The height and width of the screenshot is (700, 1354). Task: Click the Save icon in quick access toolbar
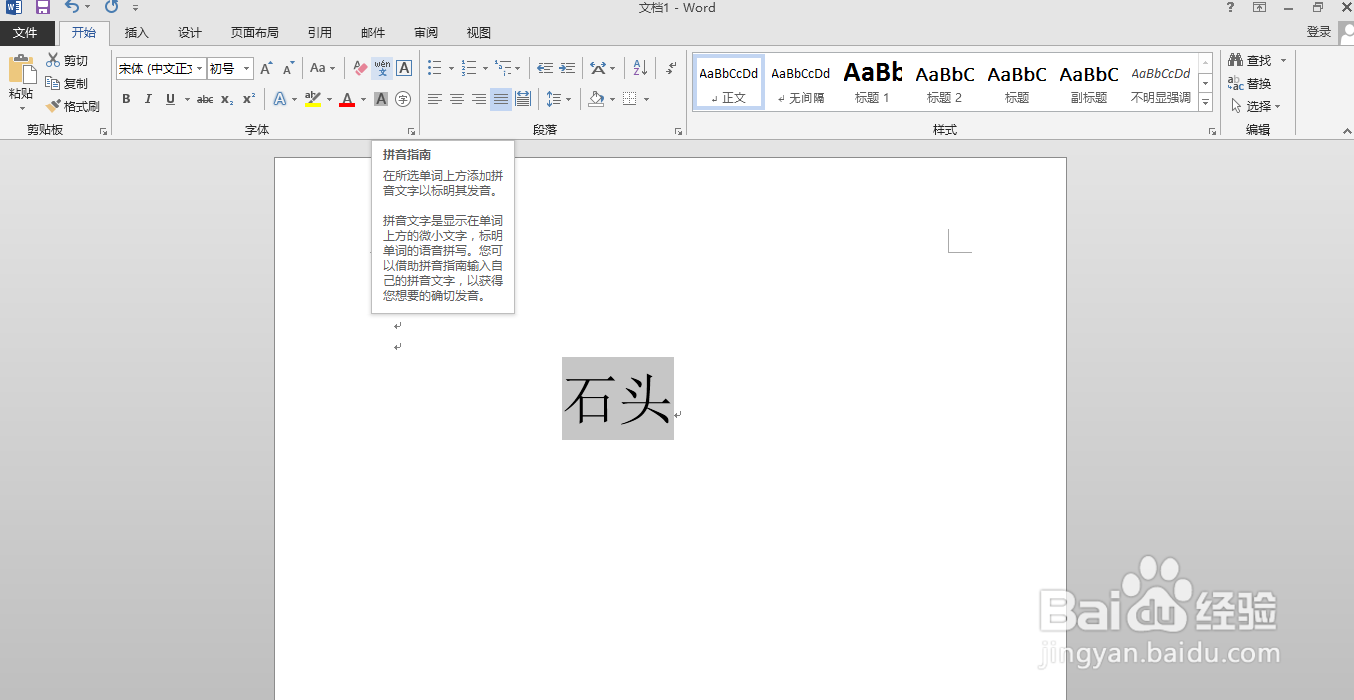[x=42, y=7]
